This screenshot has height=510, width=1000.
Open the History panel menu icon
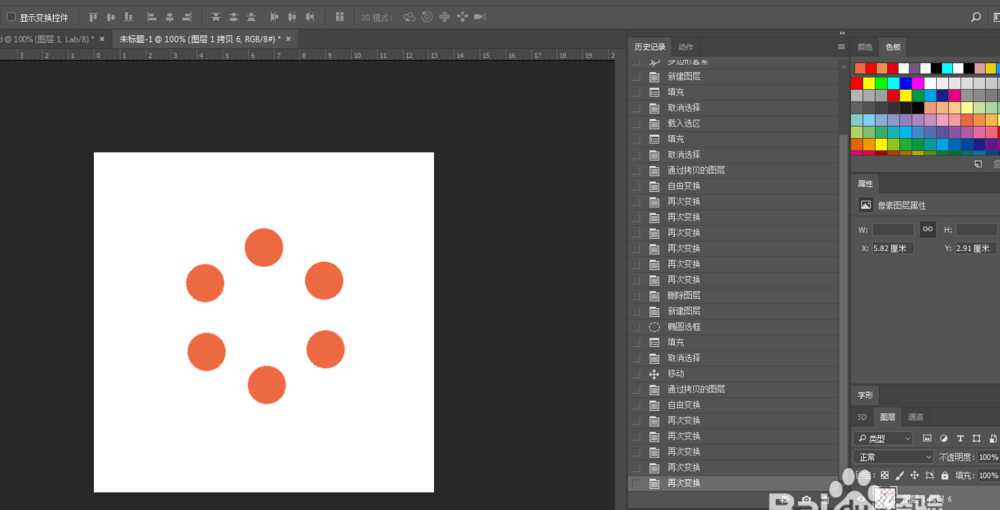[x=841, y=47]
